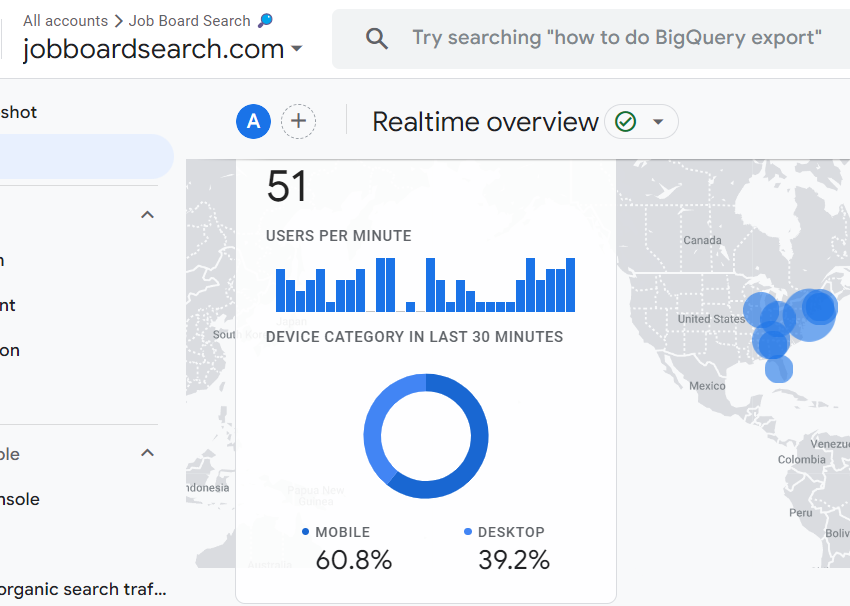This screenshot has height=606, width=850.
Task: Select the All Users "A" comparison badge
Action: (x=253, y=121)
